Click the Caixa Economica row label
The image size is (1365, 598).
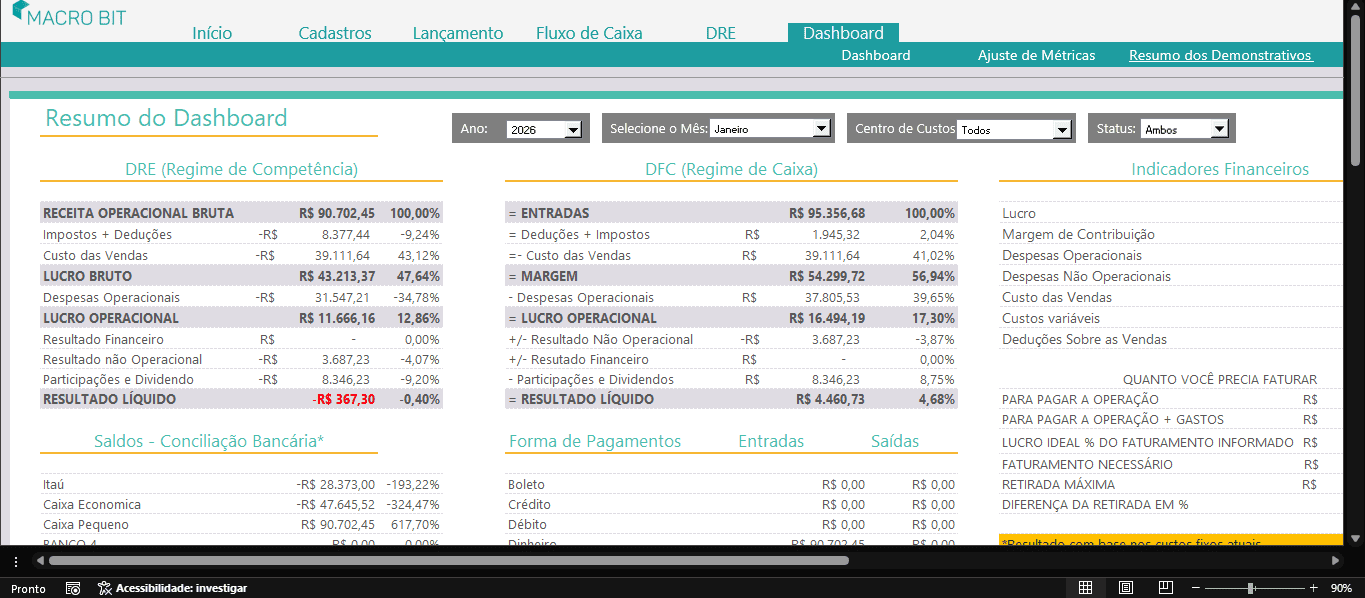(x=92, y=504)
